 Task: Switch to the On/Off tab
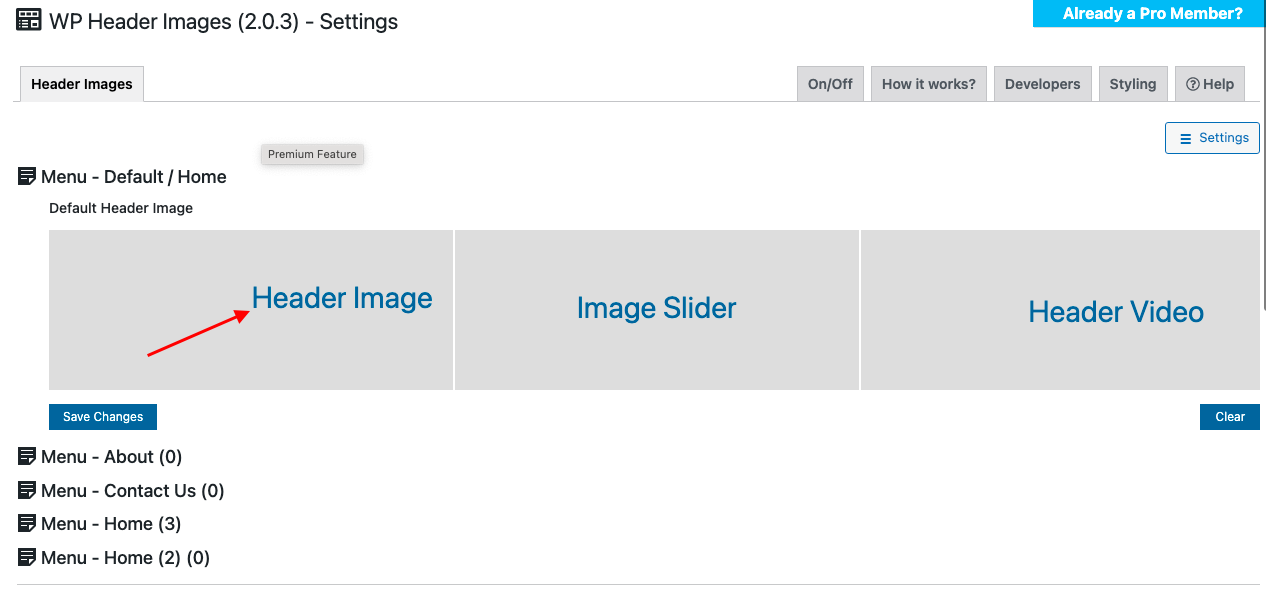830,83
